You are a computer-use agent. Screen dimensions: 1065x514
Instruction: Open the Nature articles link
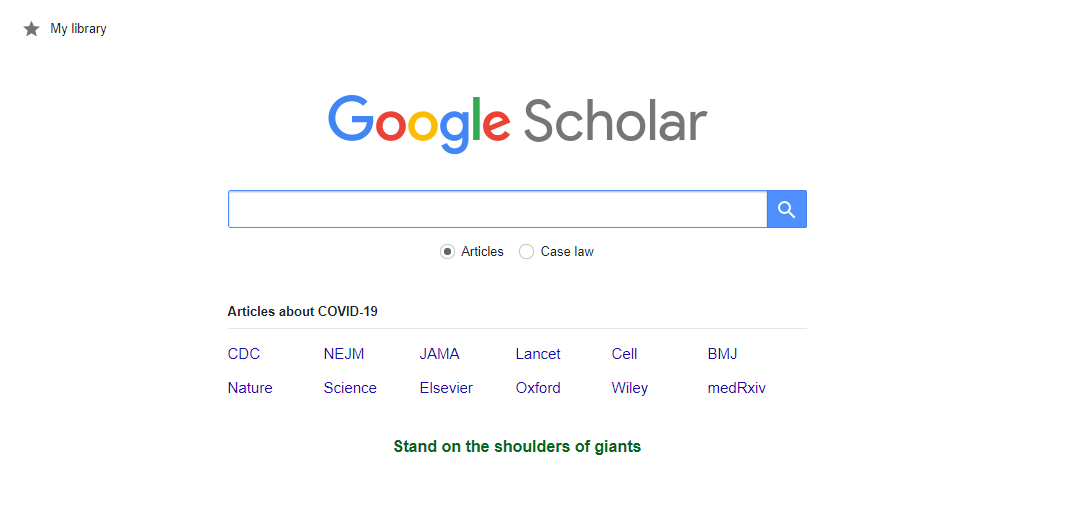coord(250,388)
